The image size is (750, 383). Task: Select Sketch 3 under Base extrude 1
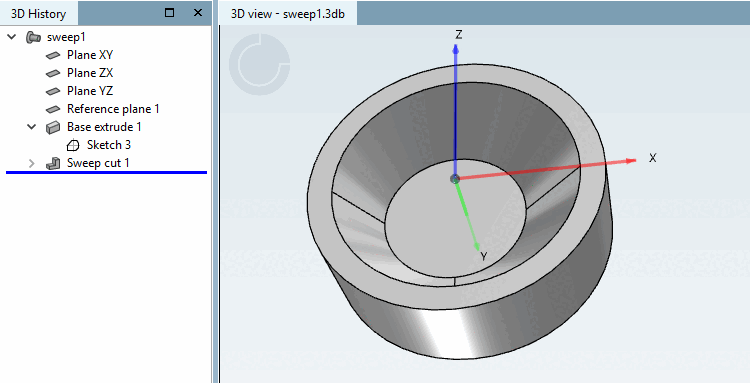[109, 145]
